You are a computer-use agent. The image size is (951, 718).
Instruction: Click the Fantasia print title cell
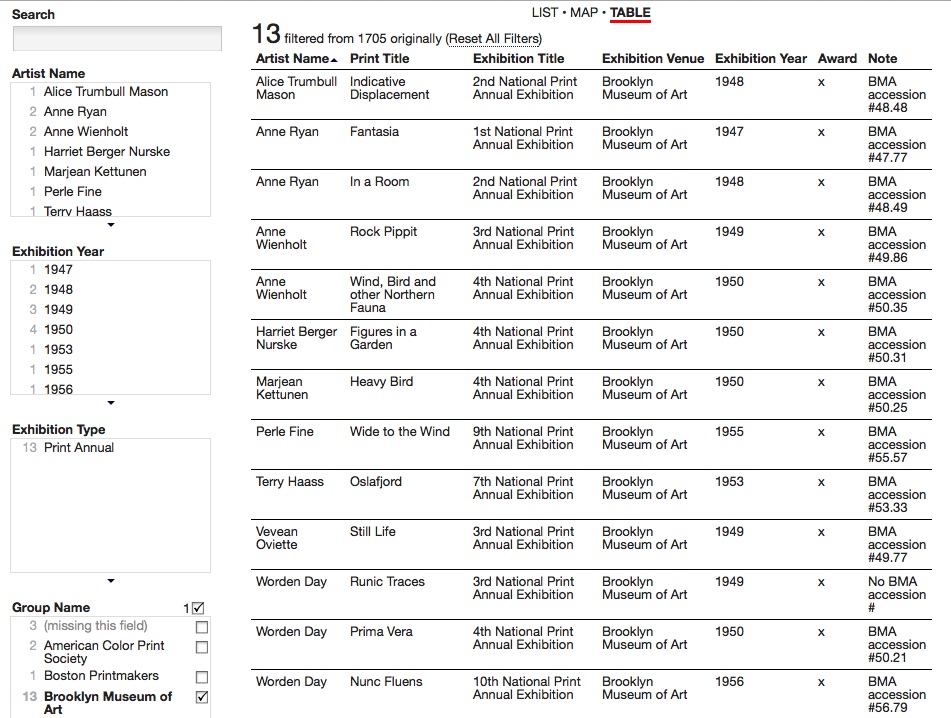[374, 132]
